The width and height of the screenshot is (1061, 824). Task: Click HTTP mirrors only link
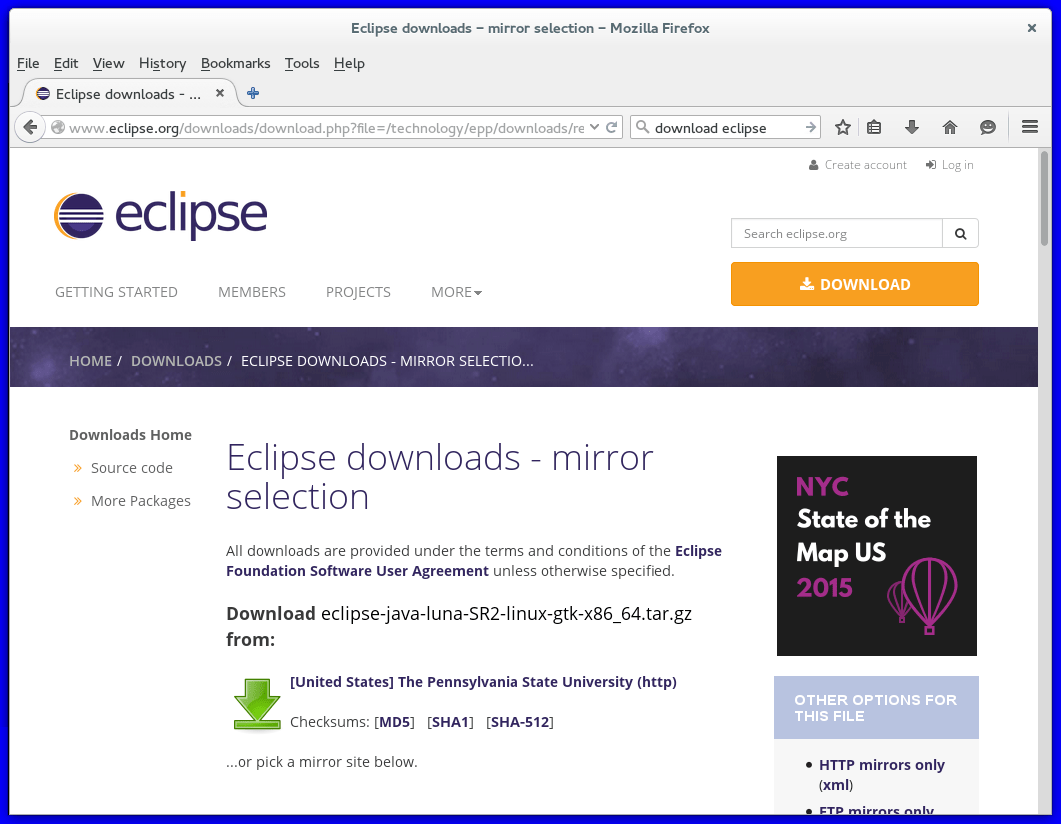point(882,764)
